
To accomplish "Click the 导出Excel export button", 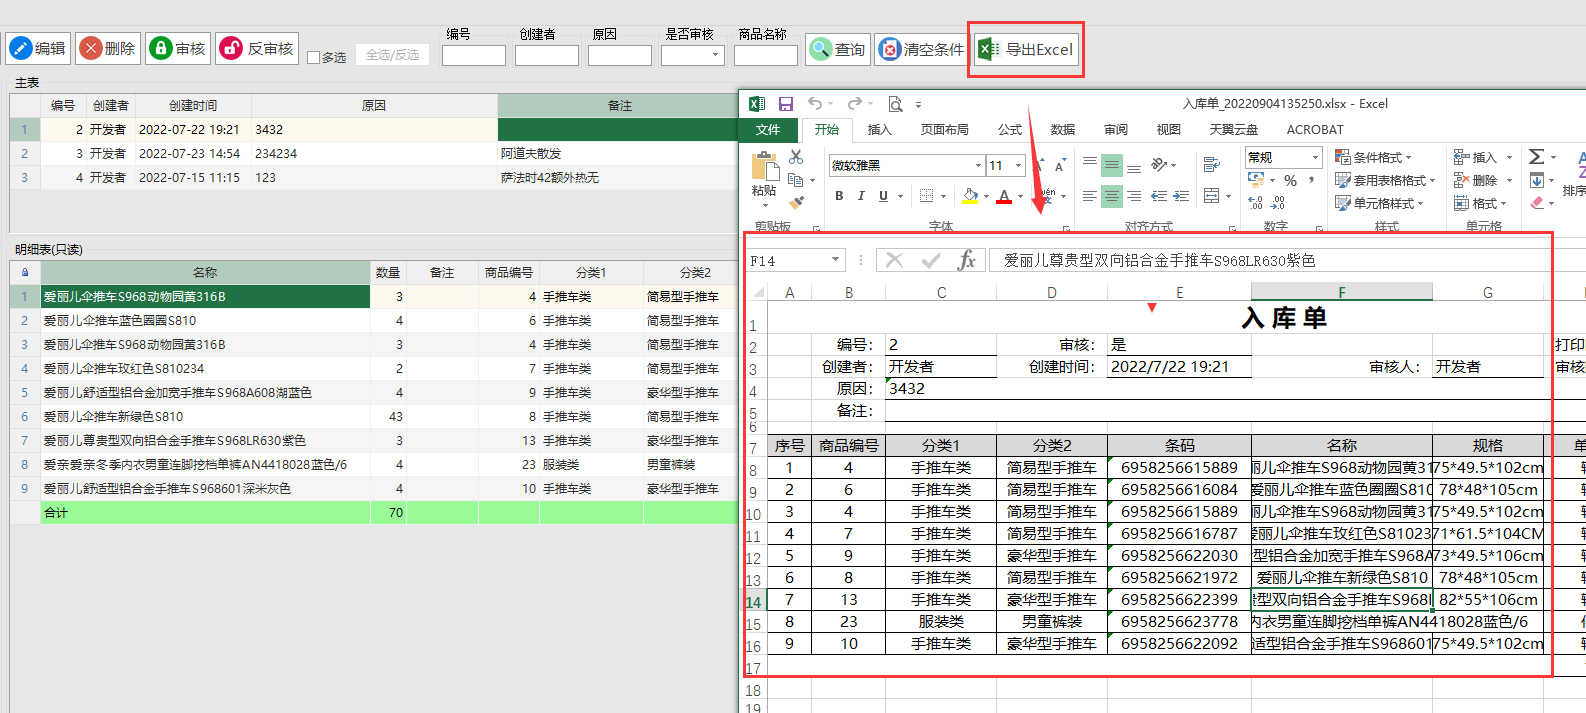I will 1027,49.
